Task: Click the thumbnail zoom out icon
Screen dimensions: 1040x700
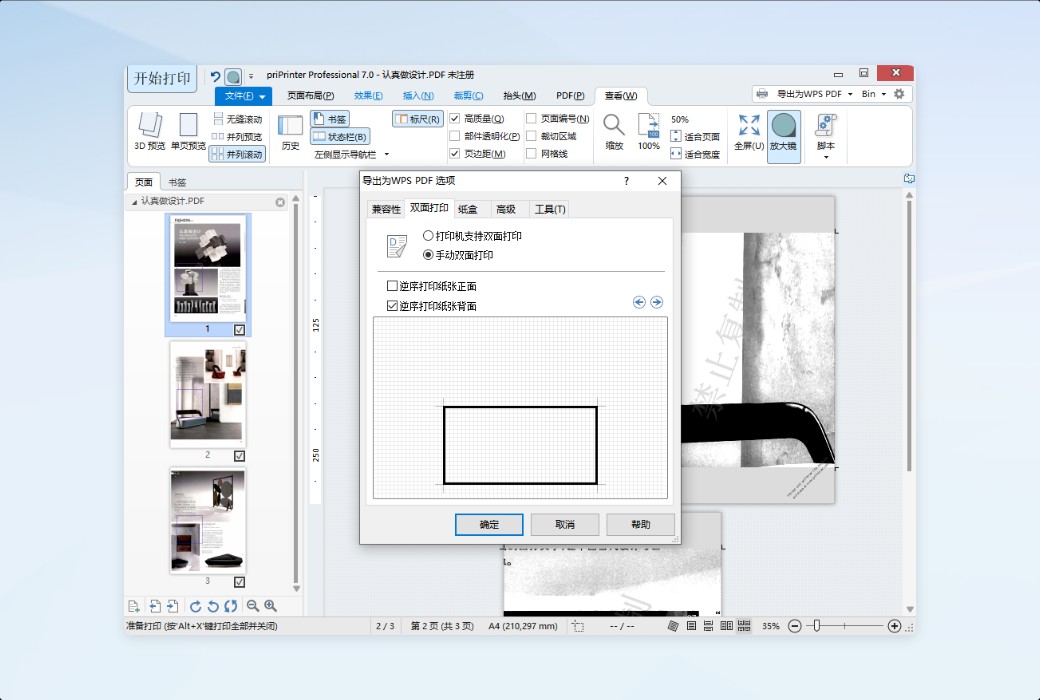Action: click(253, 606)
